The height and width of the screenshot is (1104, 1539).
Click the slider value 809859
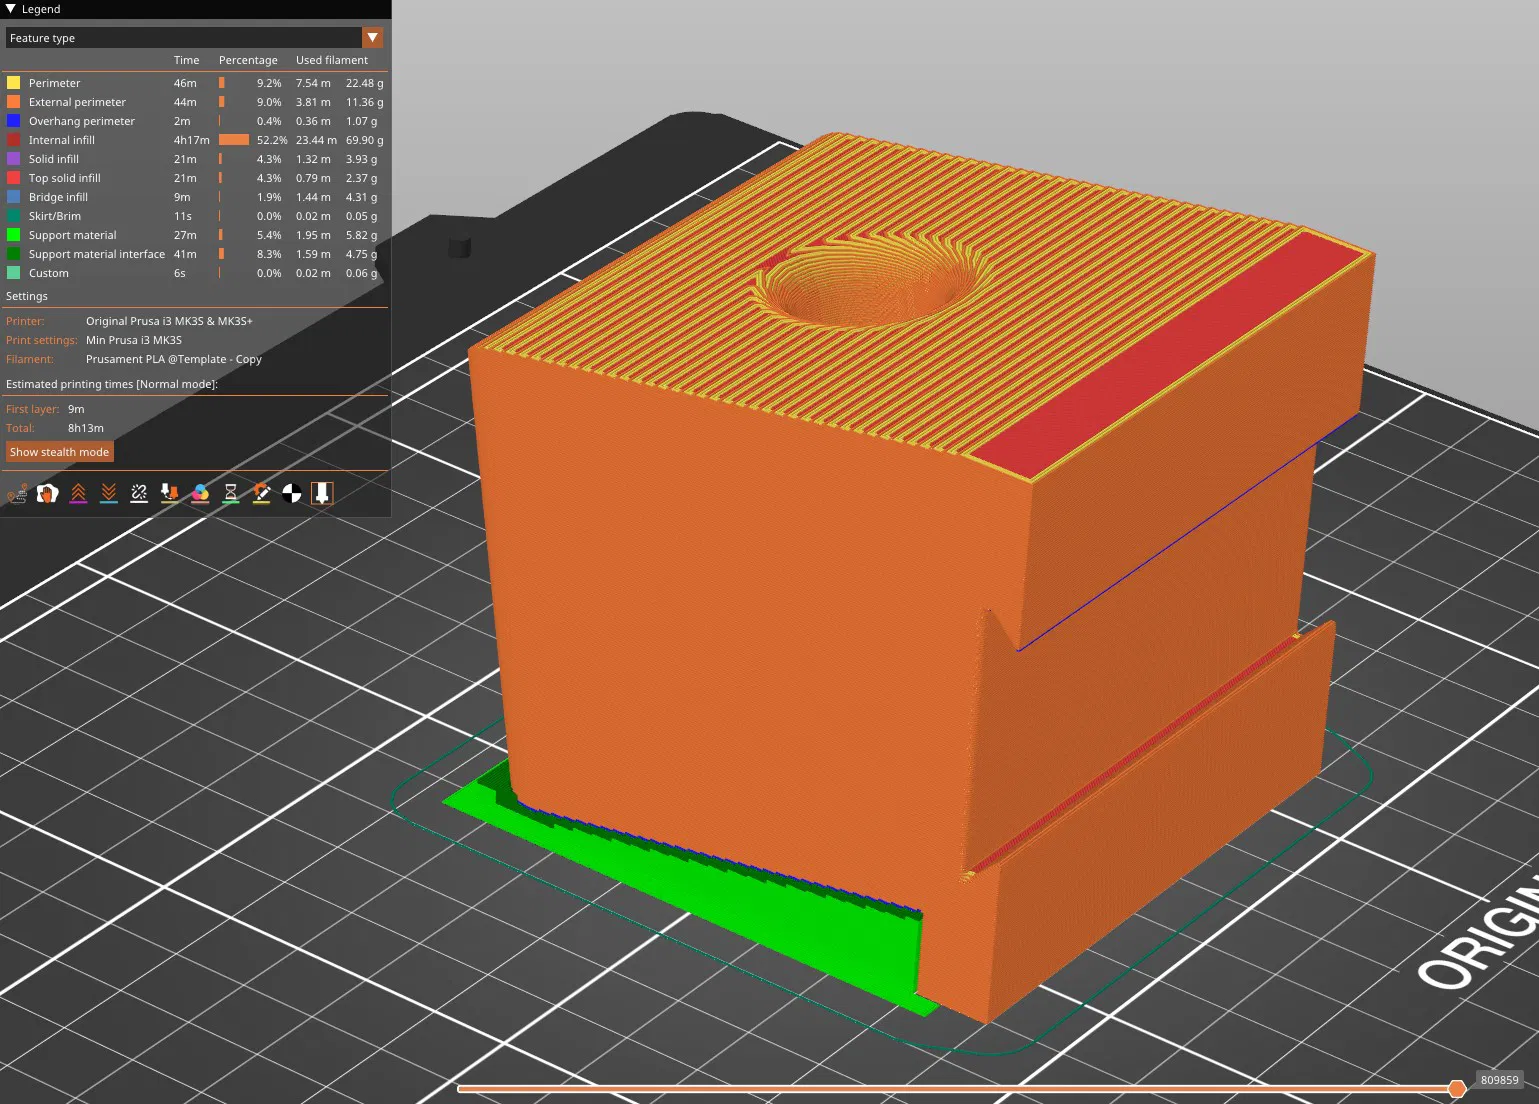point(1499,1080)
